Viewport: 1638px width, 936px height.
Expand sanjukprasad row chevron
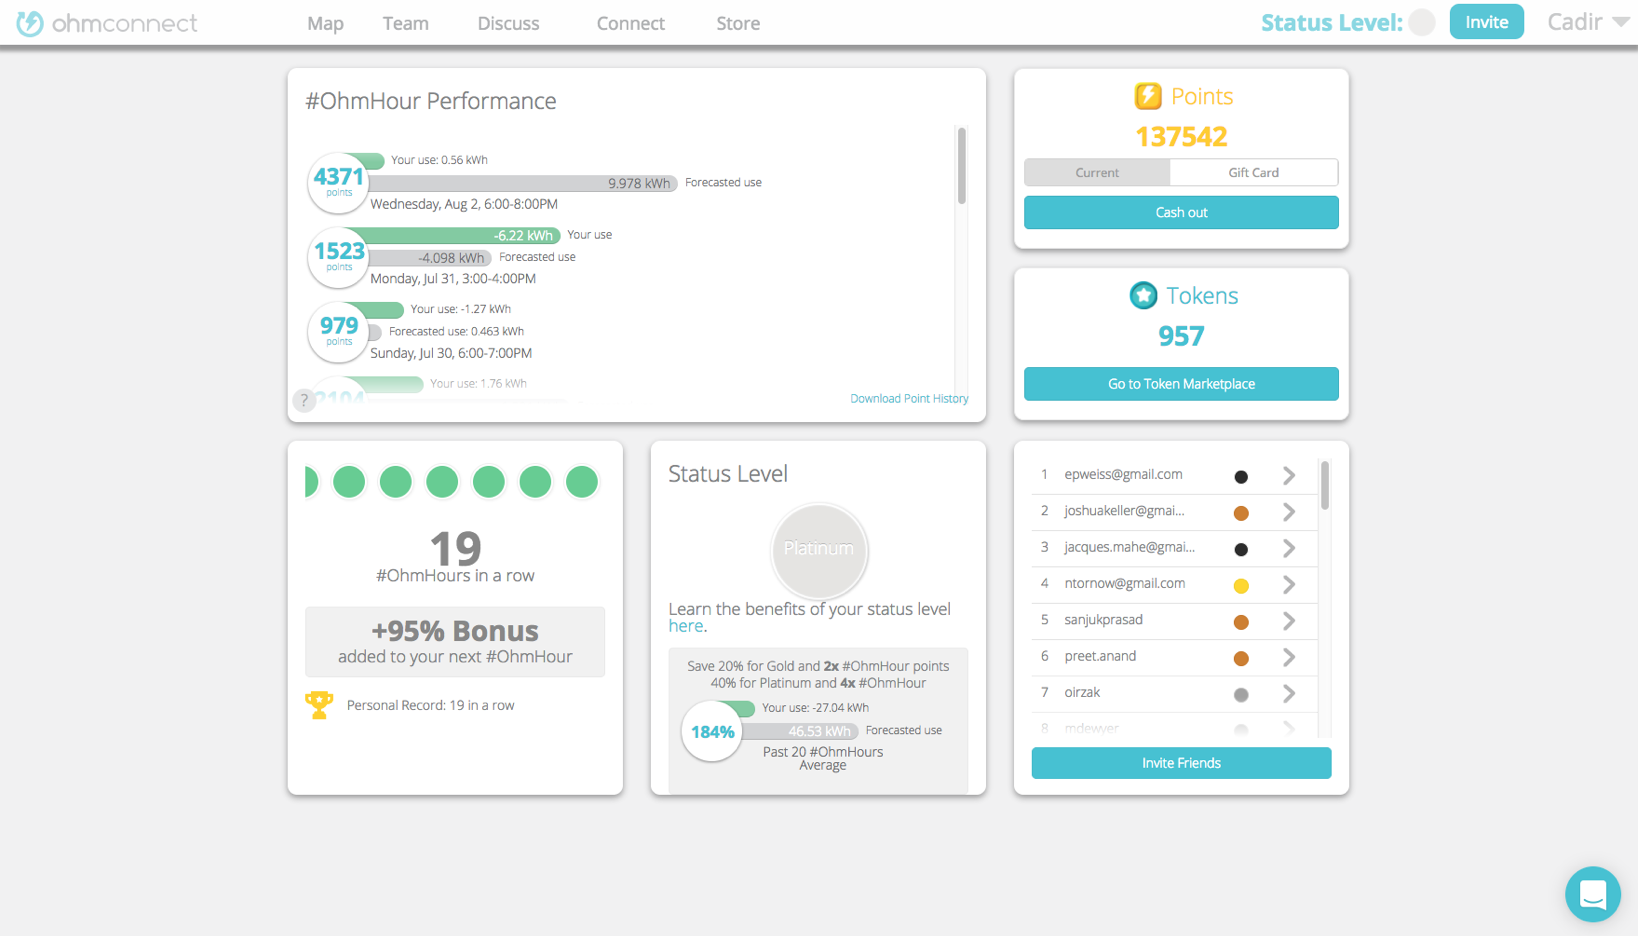tap(1289, 621)
